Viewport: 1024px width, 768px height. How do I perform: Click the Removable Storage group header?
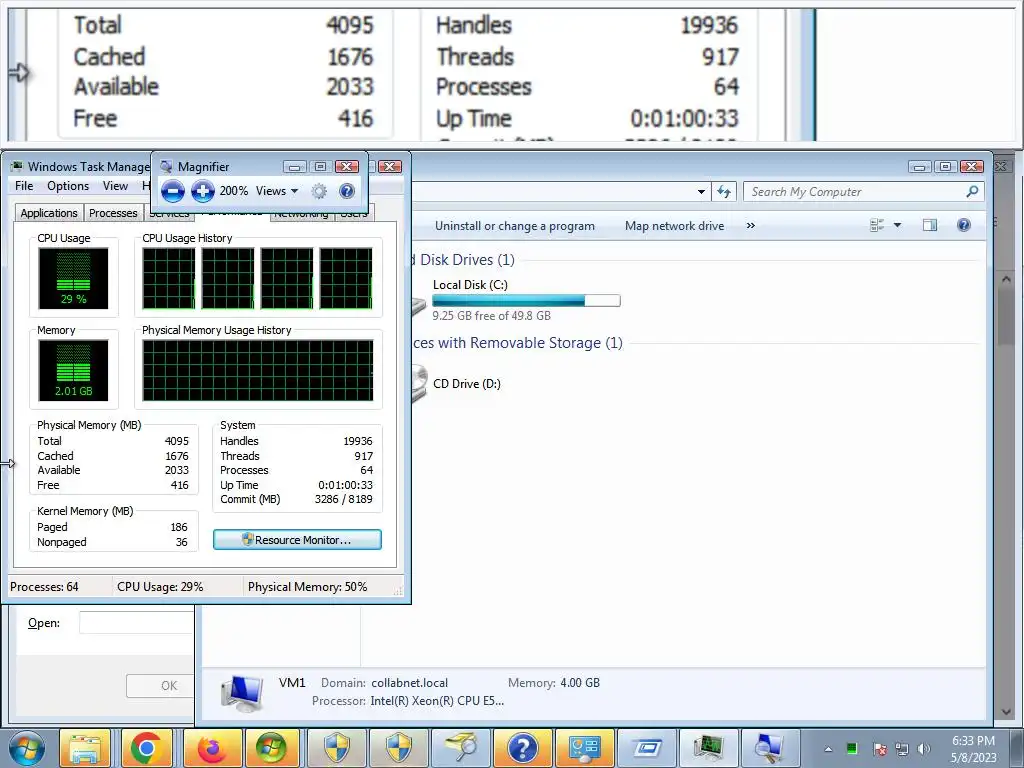pyautogui.click(x=517, y=343)
